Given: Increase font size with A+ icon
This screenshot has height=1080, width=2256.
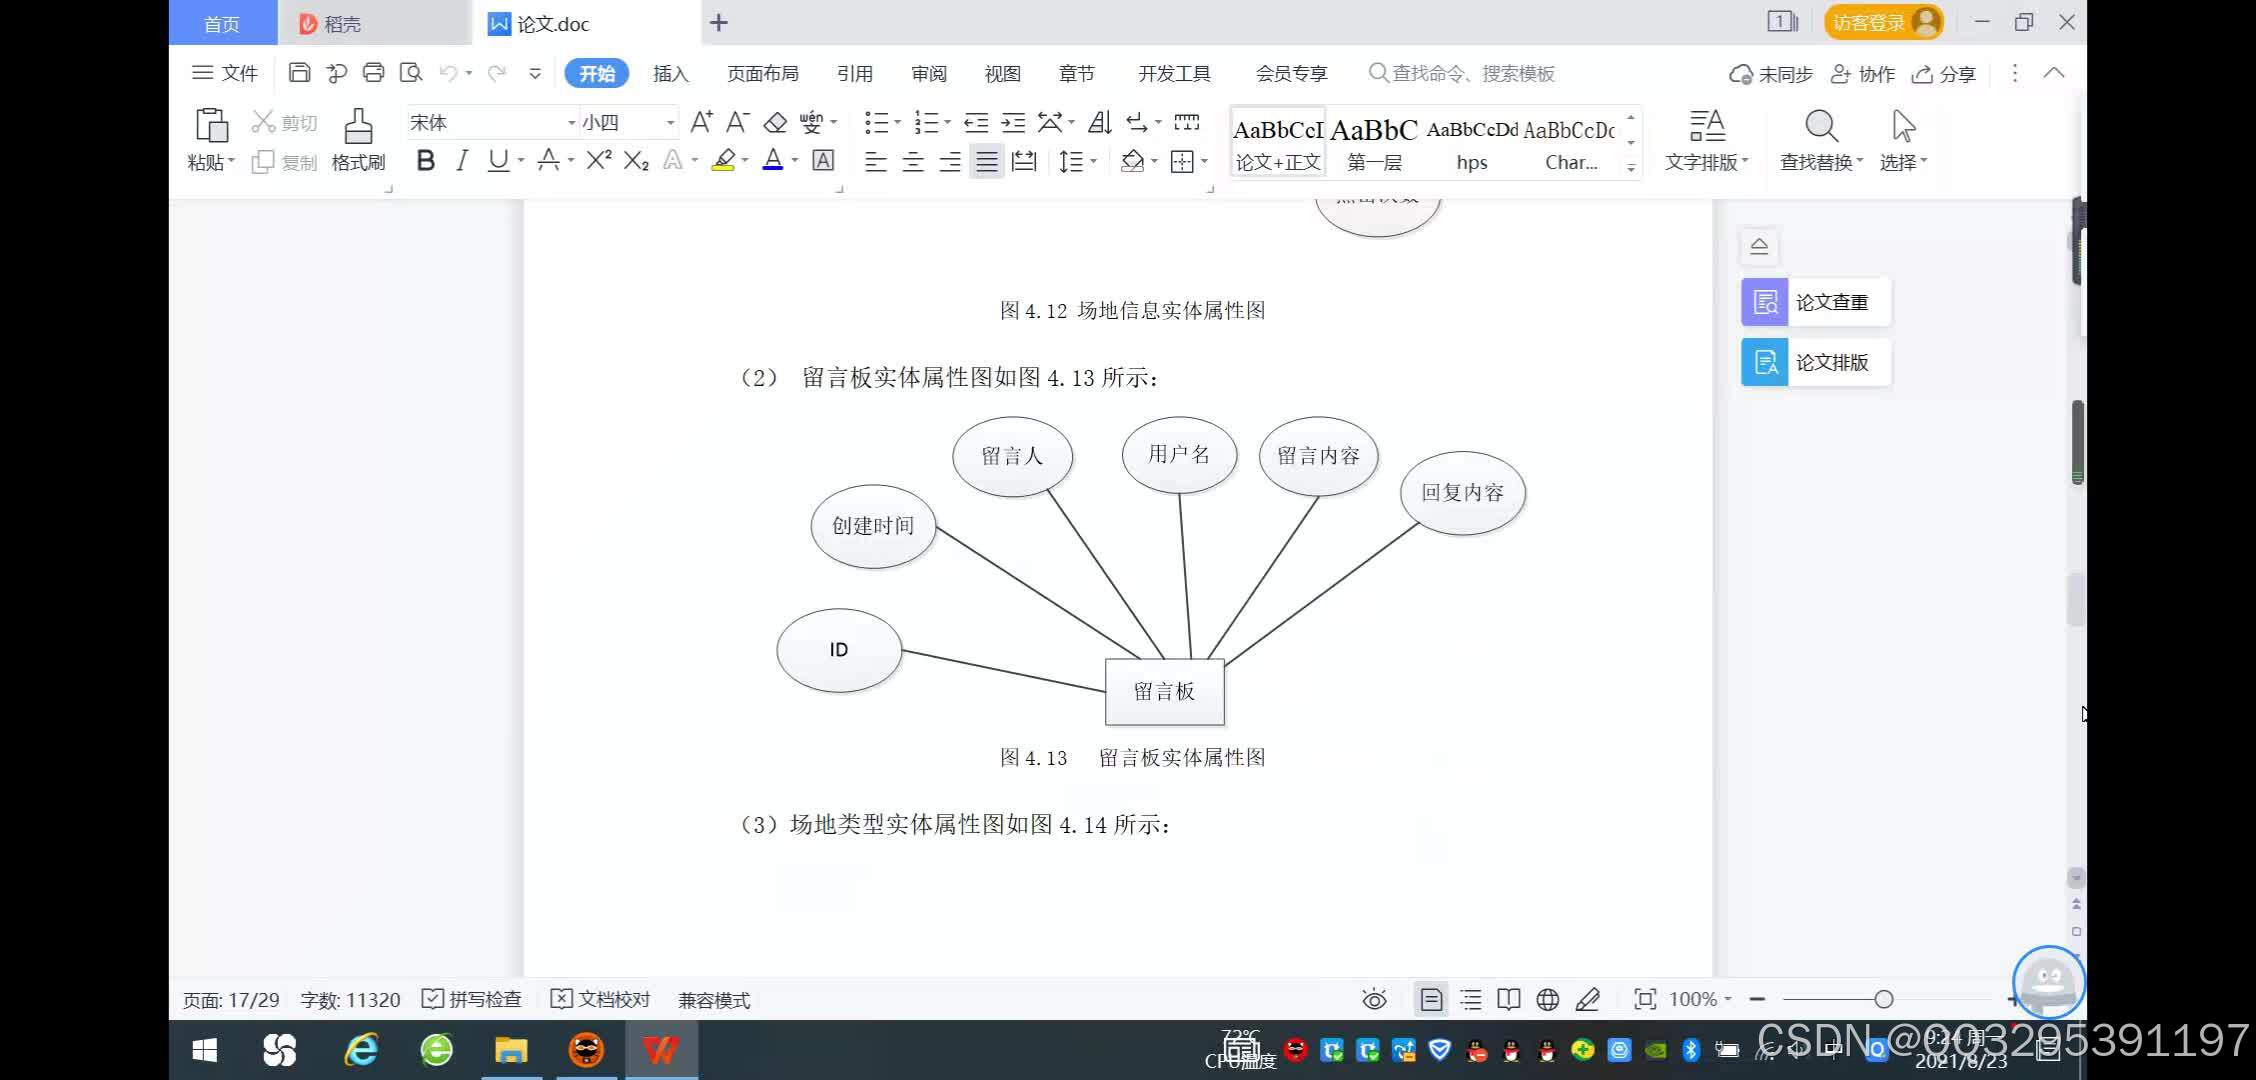Looking at the screenshot, I should (702, 122).
